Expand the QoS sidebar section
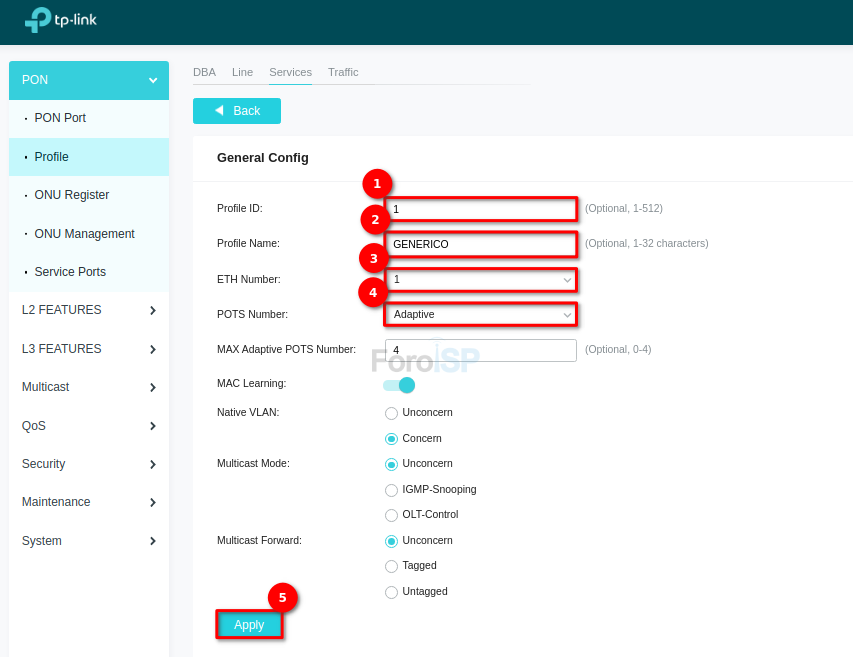The width and height of the screenshot is (853, 657). pyautogui.click(x=152, y=426)
